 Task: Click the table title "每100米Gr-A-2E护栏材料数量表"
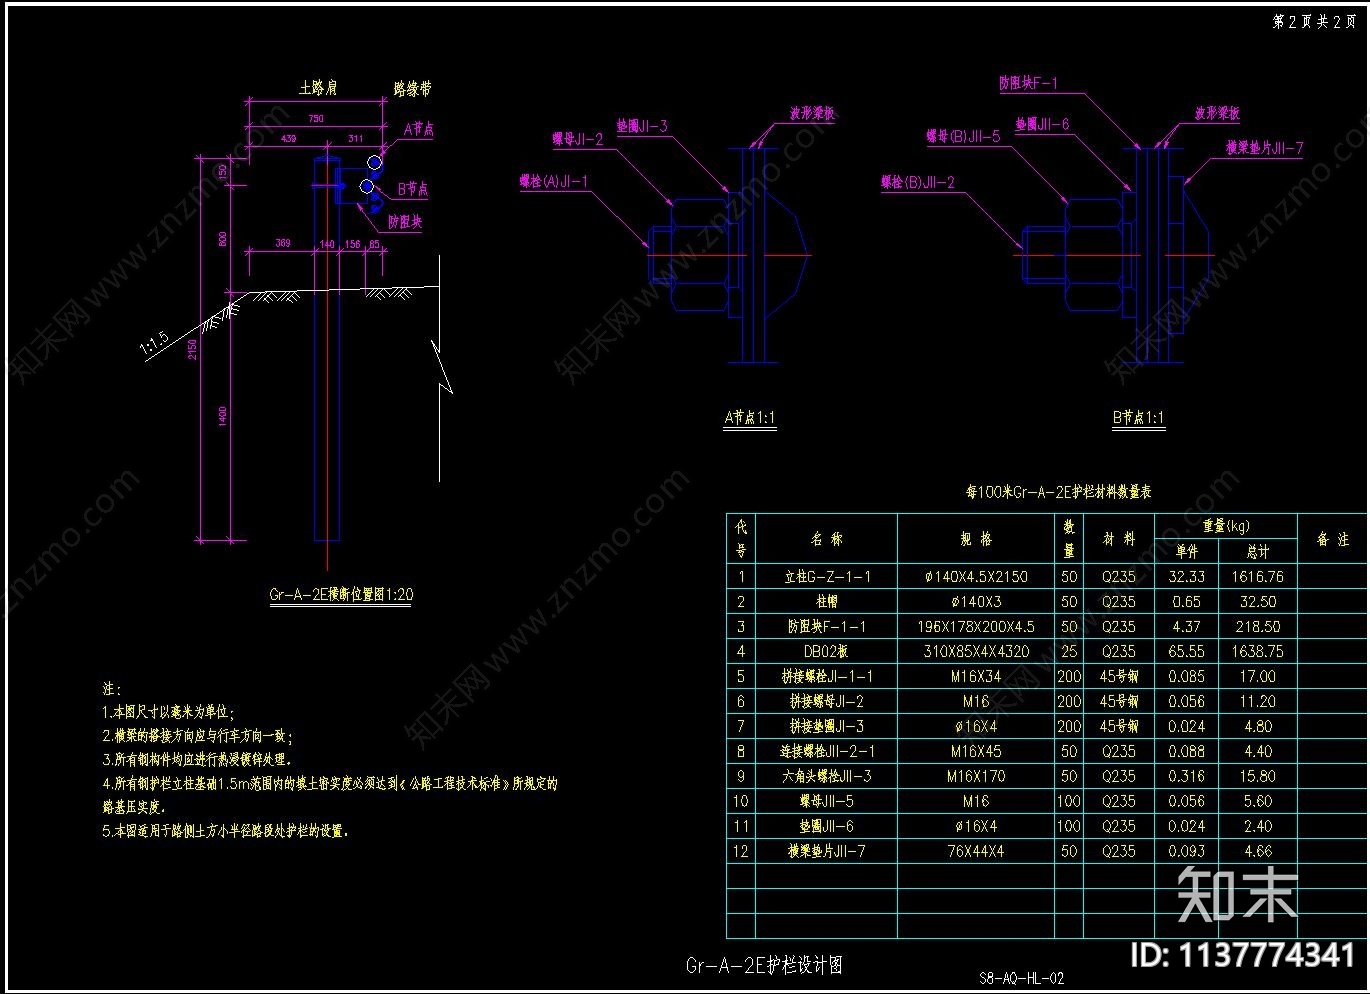[1058, 493]
